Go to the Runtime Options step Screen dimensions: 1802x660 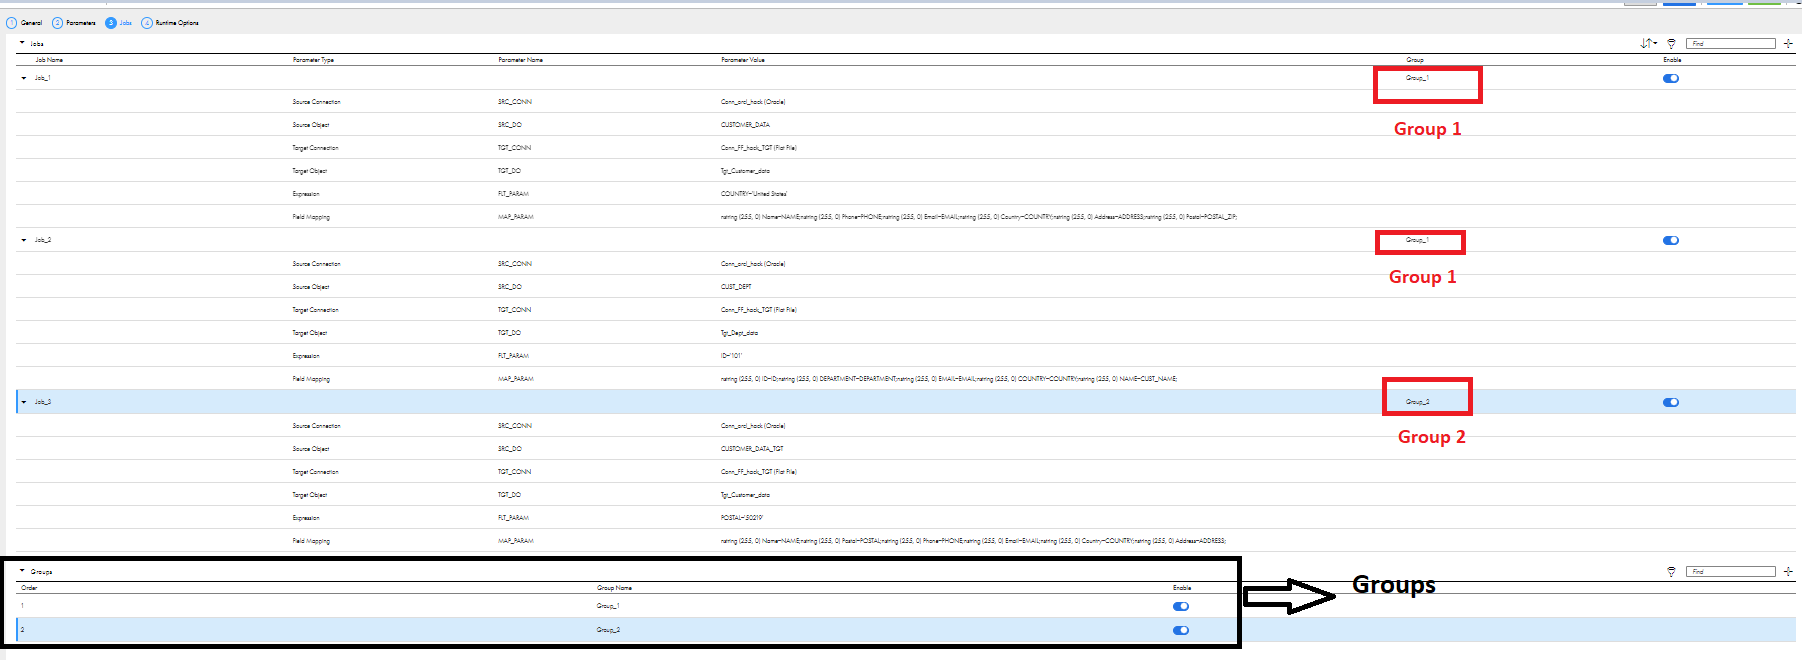click(x=170, y=22)
